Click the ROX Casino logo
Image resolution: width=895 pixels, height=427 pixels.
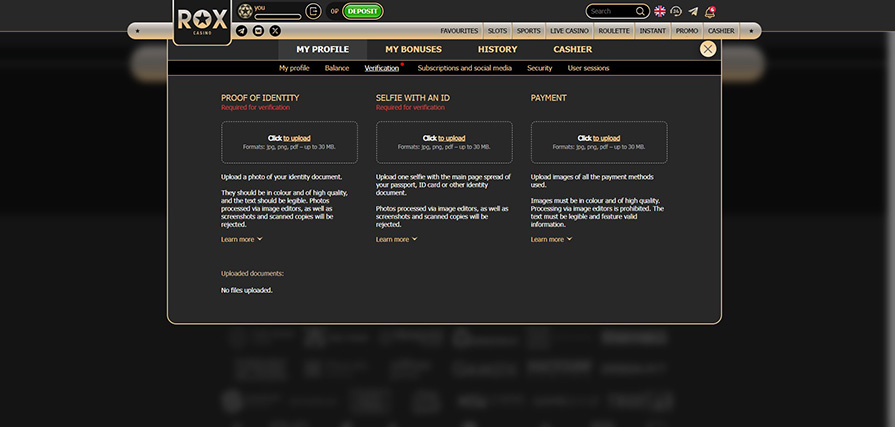tap(202, 21)
